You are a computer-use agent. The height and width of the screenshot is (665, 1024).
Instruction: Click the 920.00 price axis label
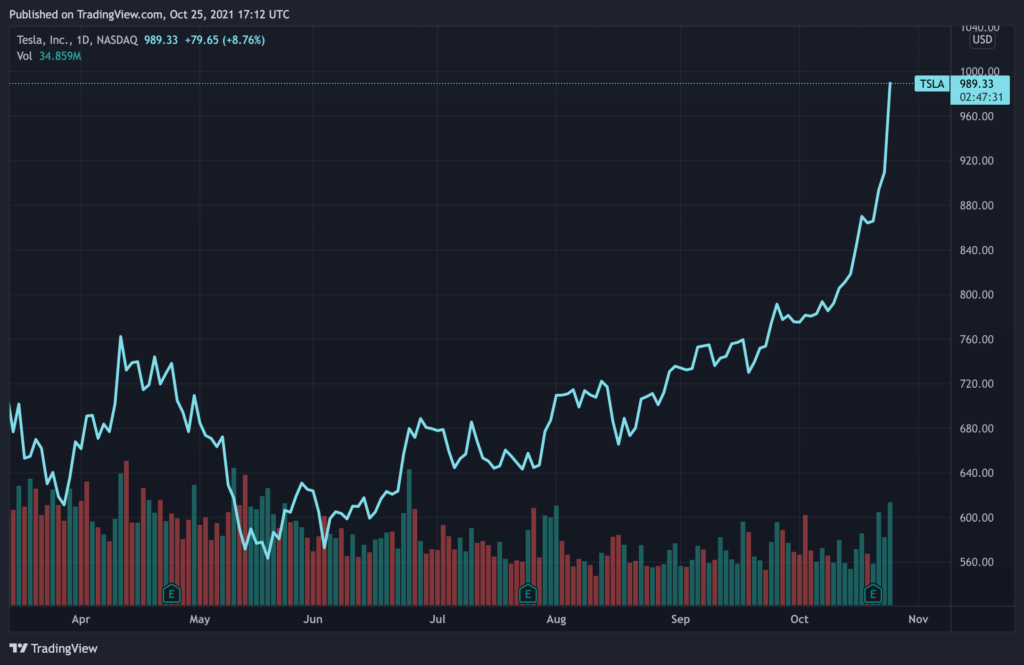976,161
